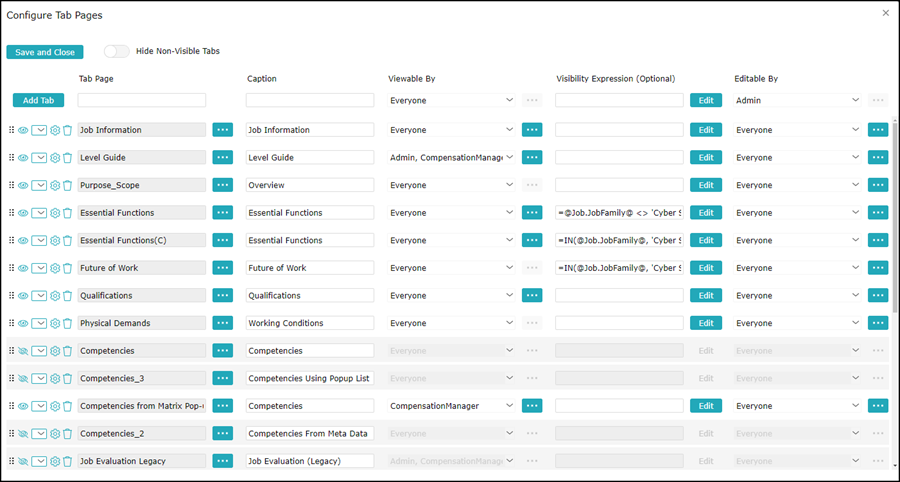Expand the Editable By dropdown in Add Tab row
Image resolution: width=900 pixels, height=482 pixels.
[x=855, y=100]
